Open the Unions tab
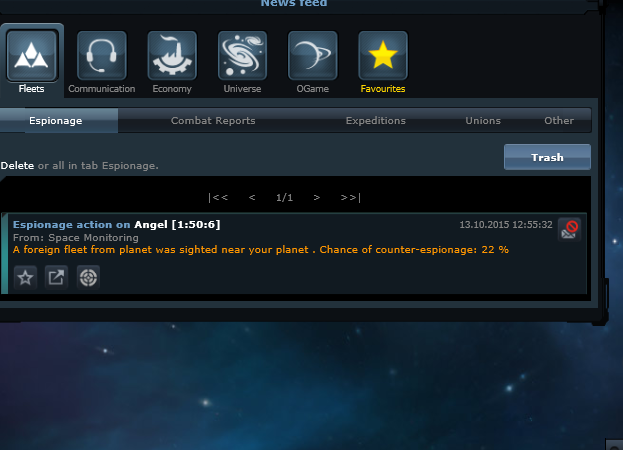Viewport: 623px width, 450px height. pos(483,121)
